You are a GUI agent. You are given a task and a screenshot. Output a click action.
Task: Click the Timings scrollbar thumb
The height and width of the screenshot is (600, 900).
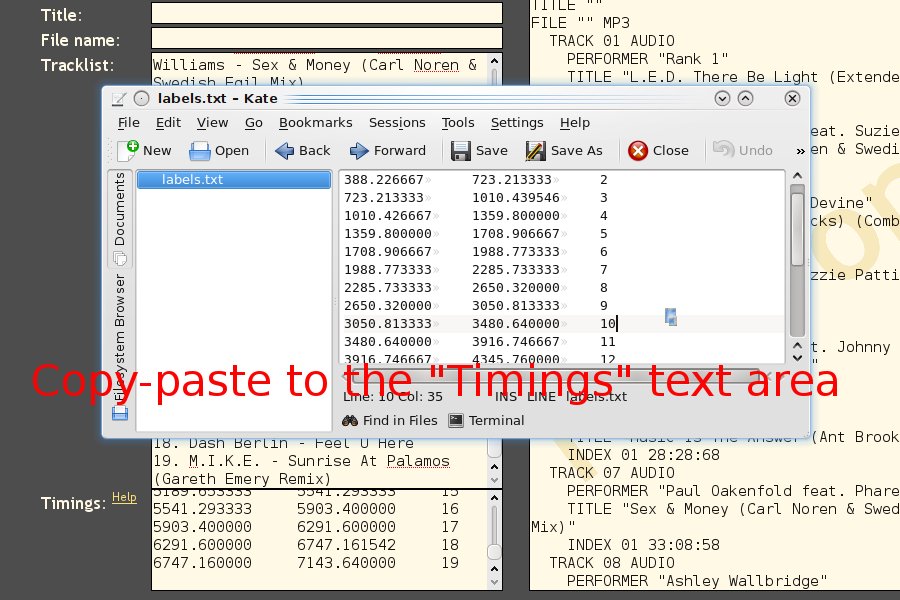point(494,551)
